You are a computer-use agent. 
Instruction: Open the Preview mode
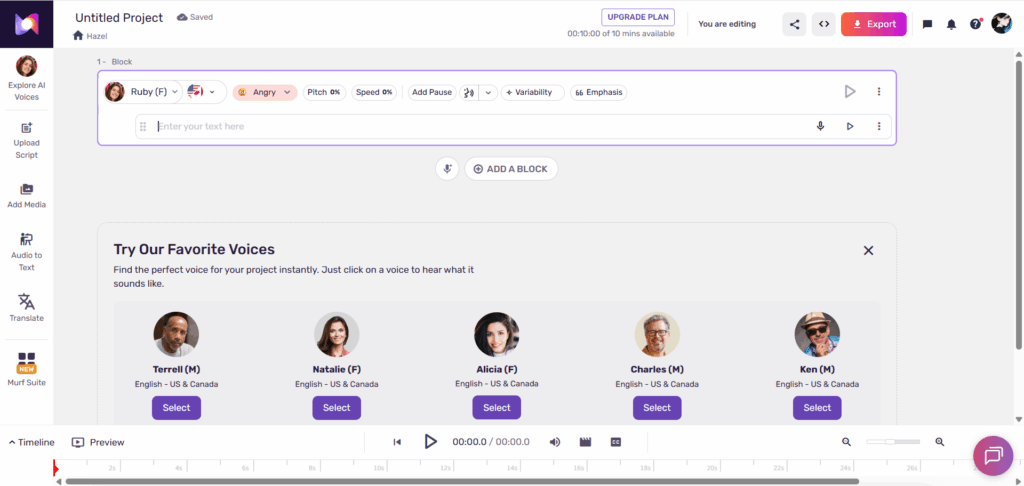coord(98,442)
